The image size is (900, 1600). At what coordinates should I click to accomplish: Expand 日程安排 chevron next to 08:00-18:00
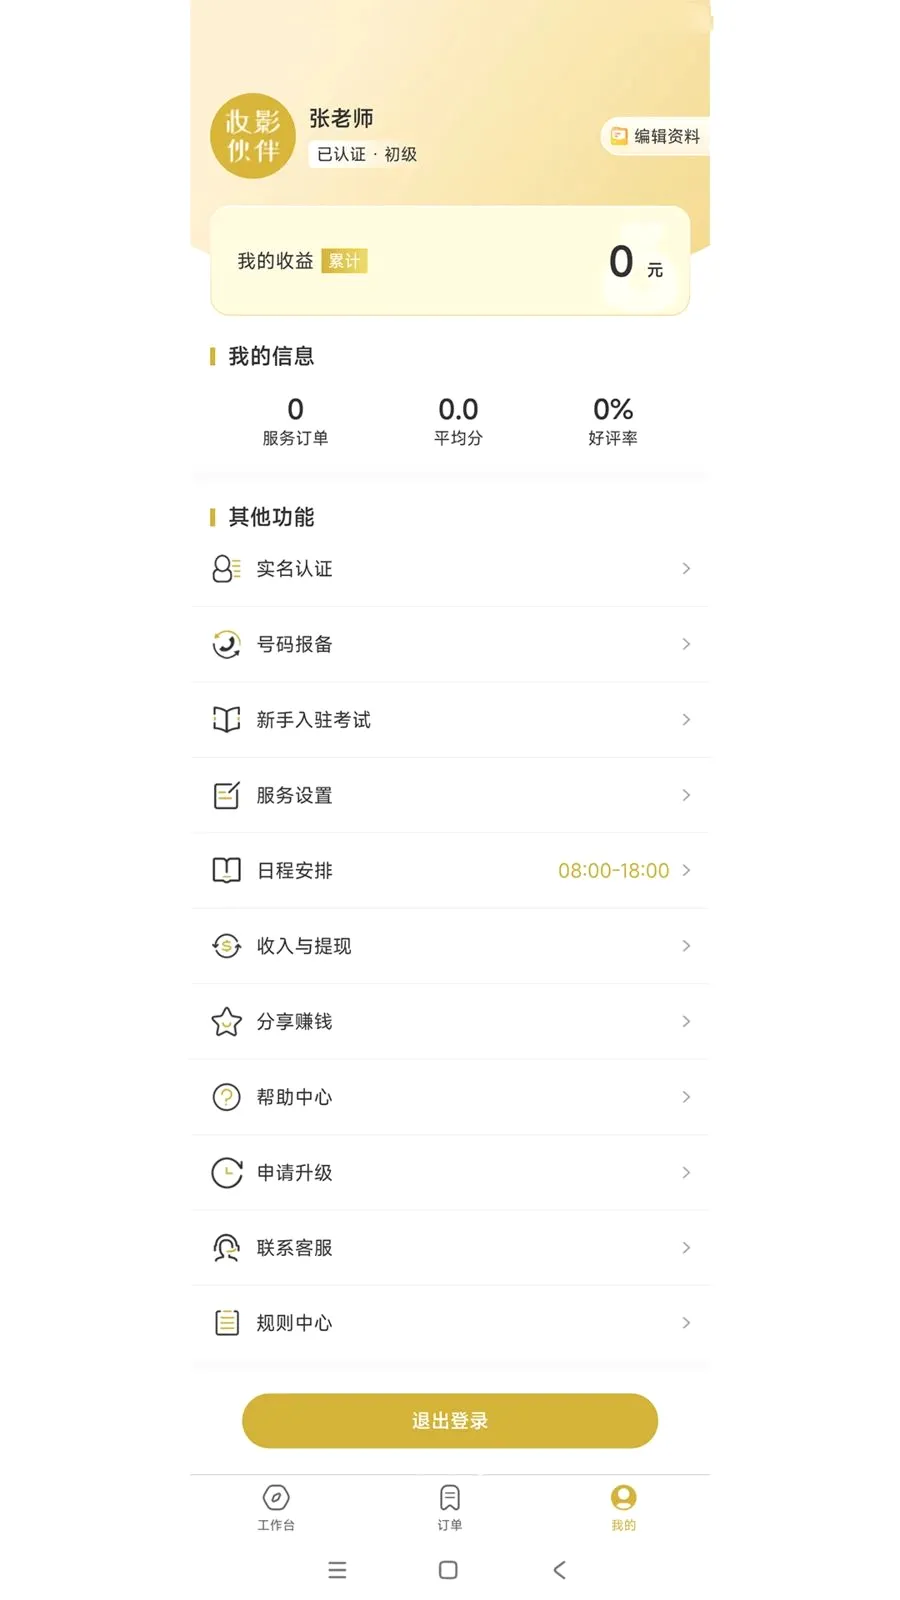(686, 870)
